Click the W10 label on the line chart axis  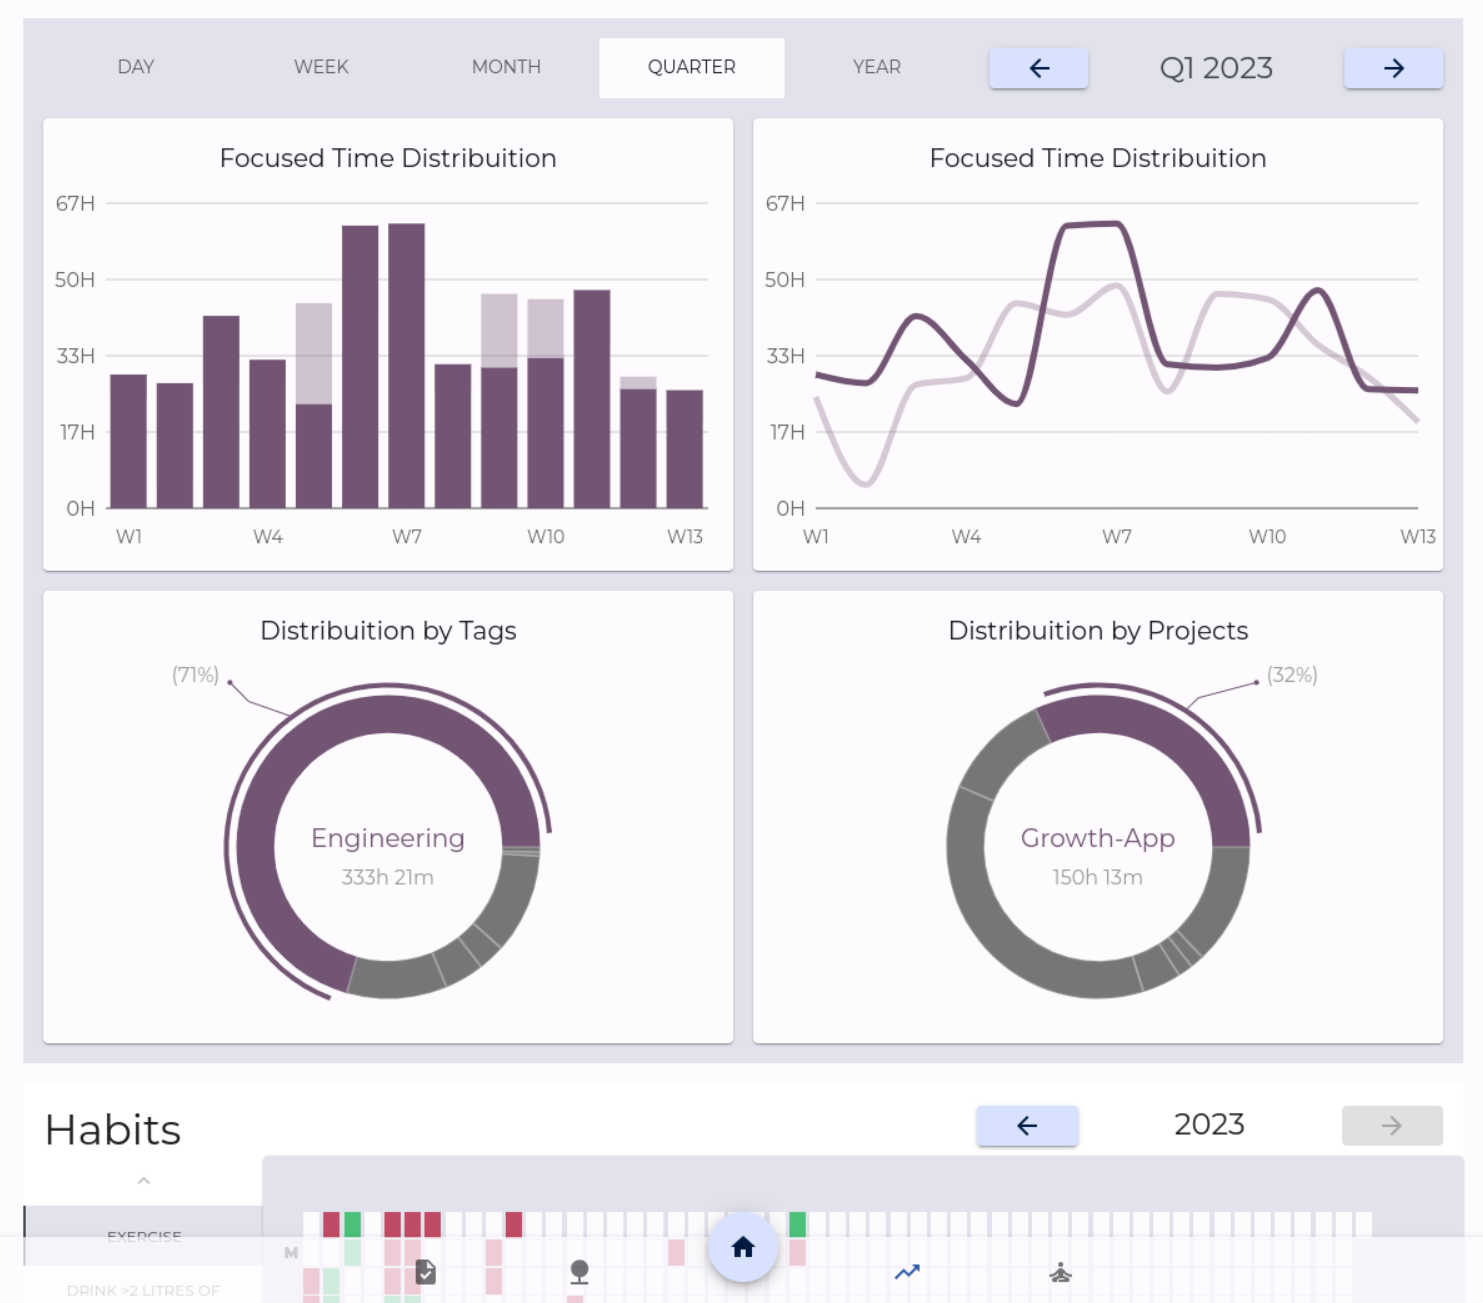point(1267,537)
